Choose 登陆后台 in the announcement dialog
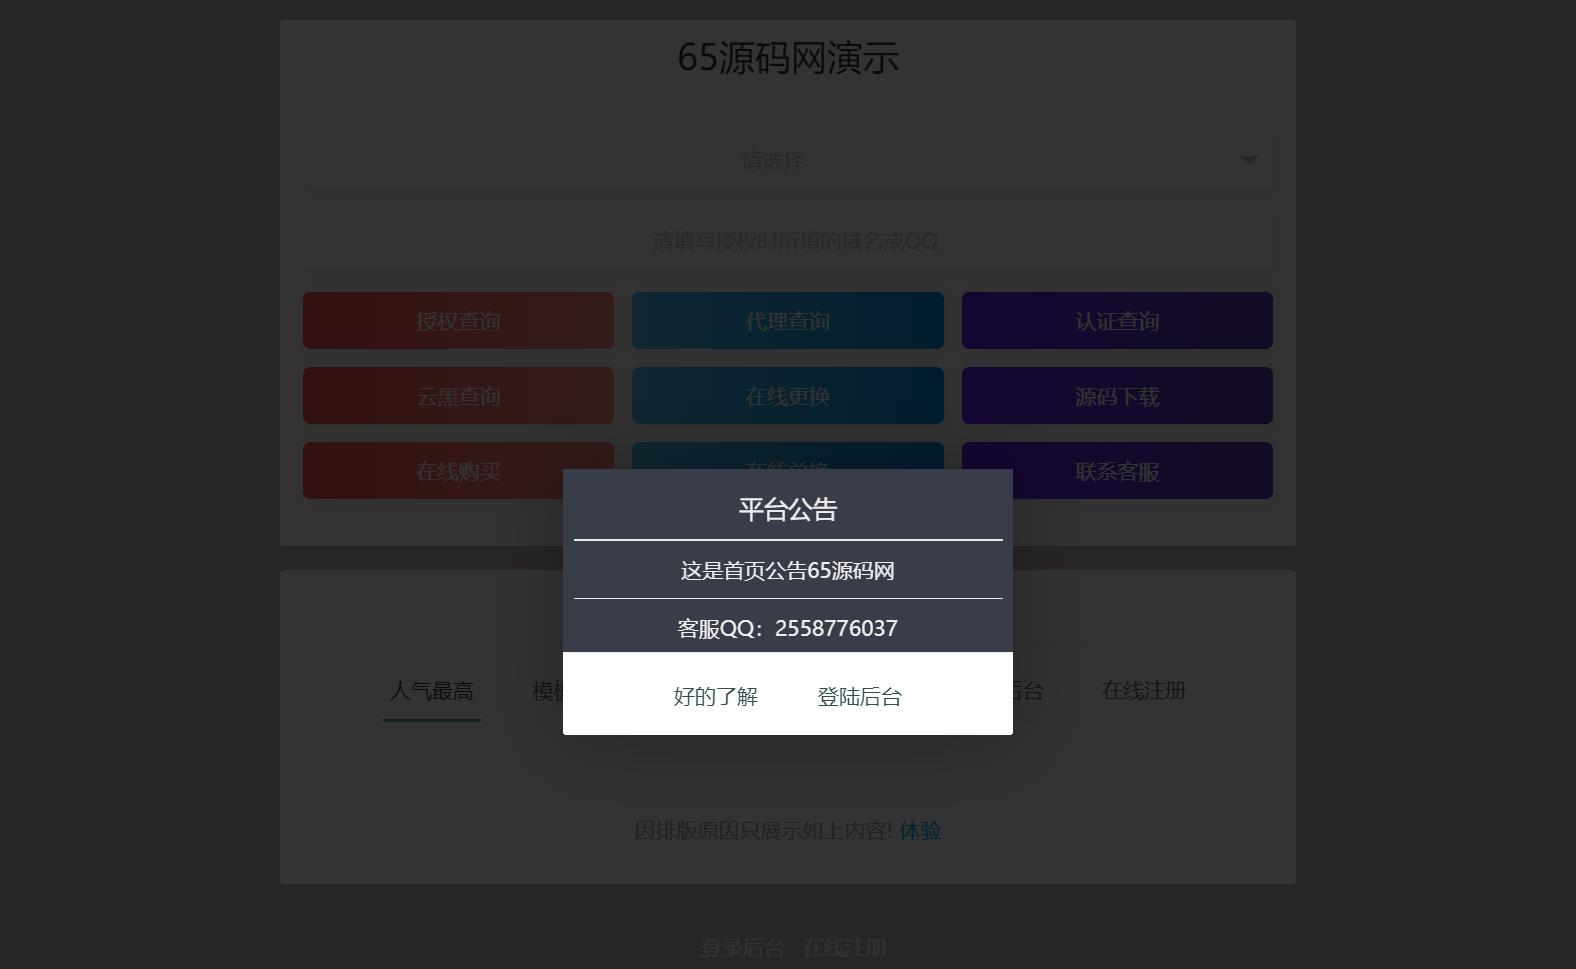 (860, 696)
